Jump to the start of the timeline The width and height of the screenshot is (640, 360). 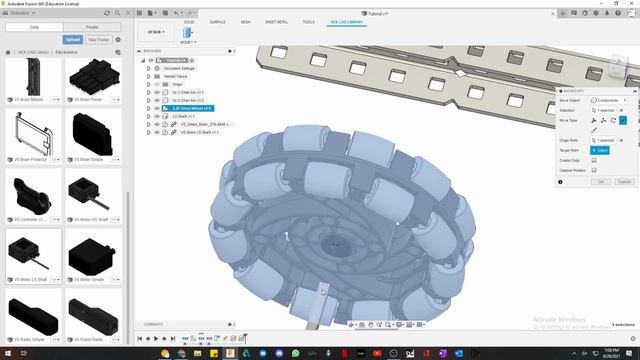[140, 339]
